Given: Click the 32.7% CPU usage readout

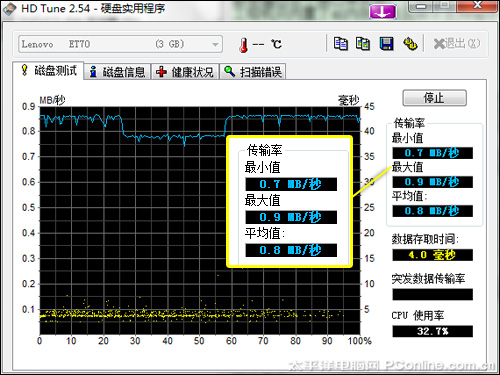Looking at the screenshot, I should (x=432, y=331).
